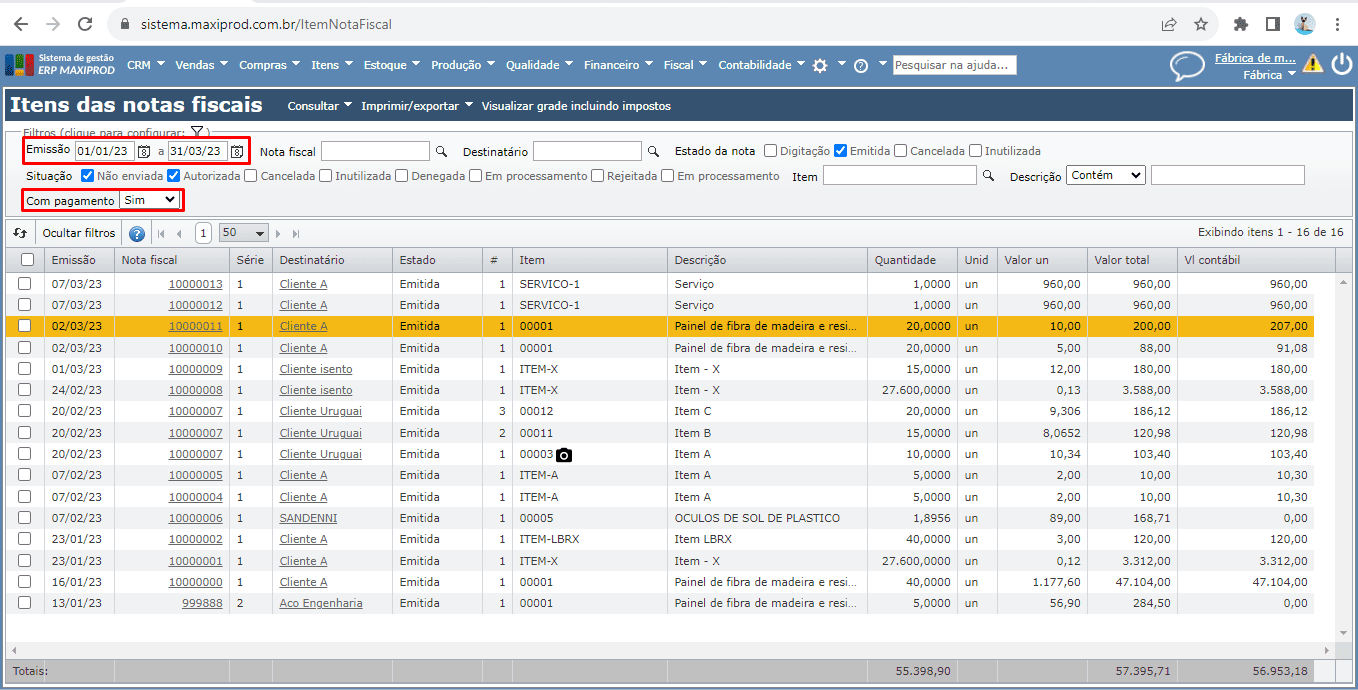Screen dimensions: 1358x690
Task: Click the filter funnel configuration icon
Action: [197, 132]
